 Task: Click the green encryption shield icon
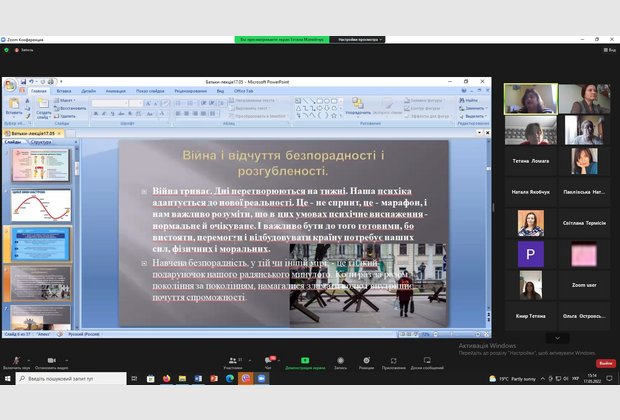(x=6, y=50)
